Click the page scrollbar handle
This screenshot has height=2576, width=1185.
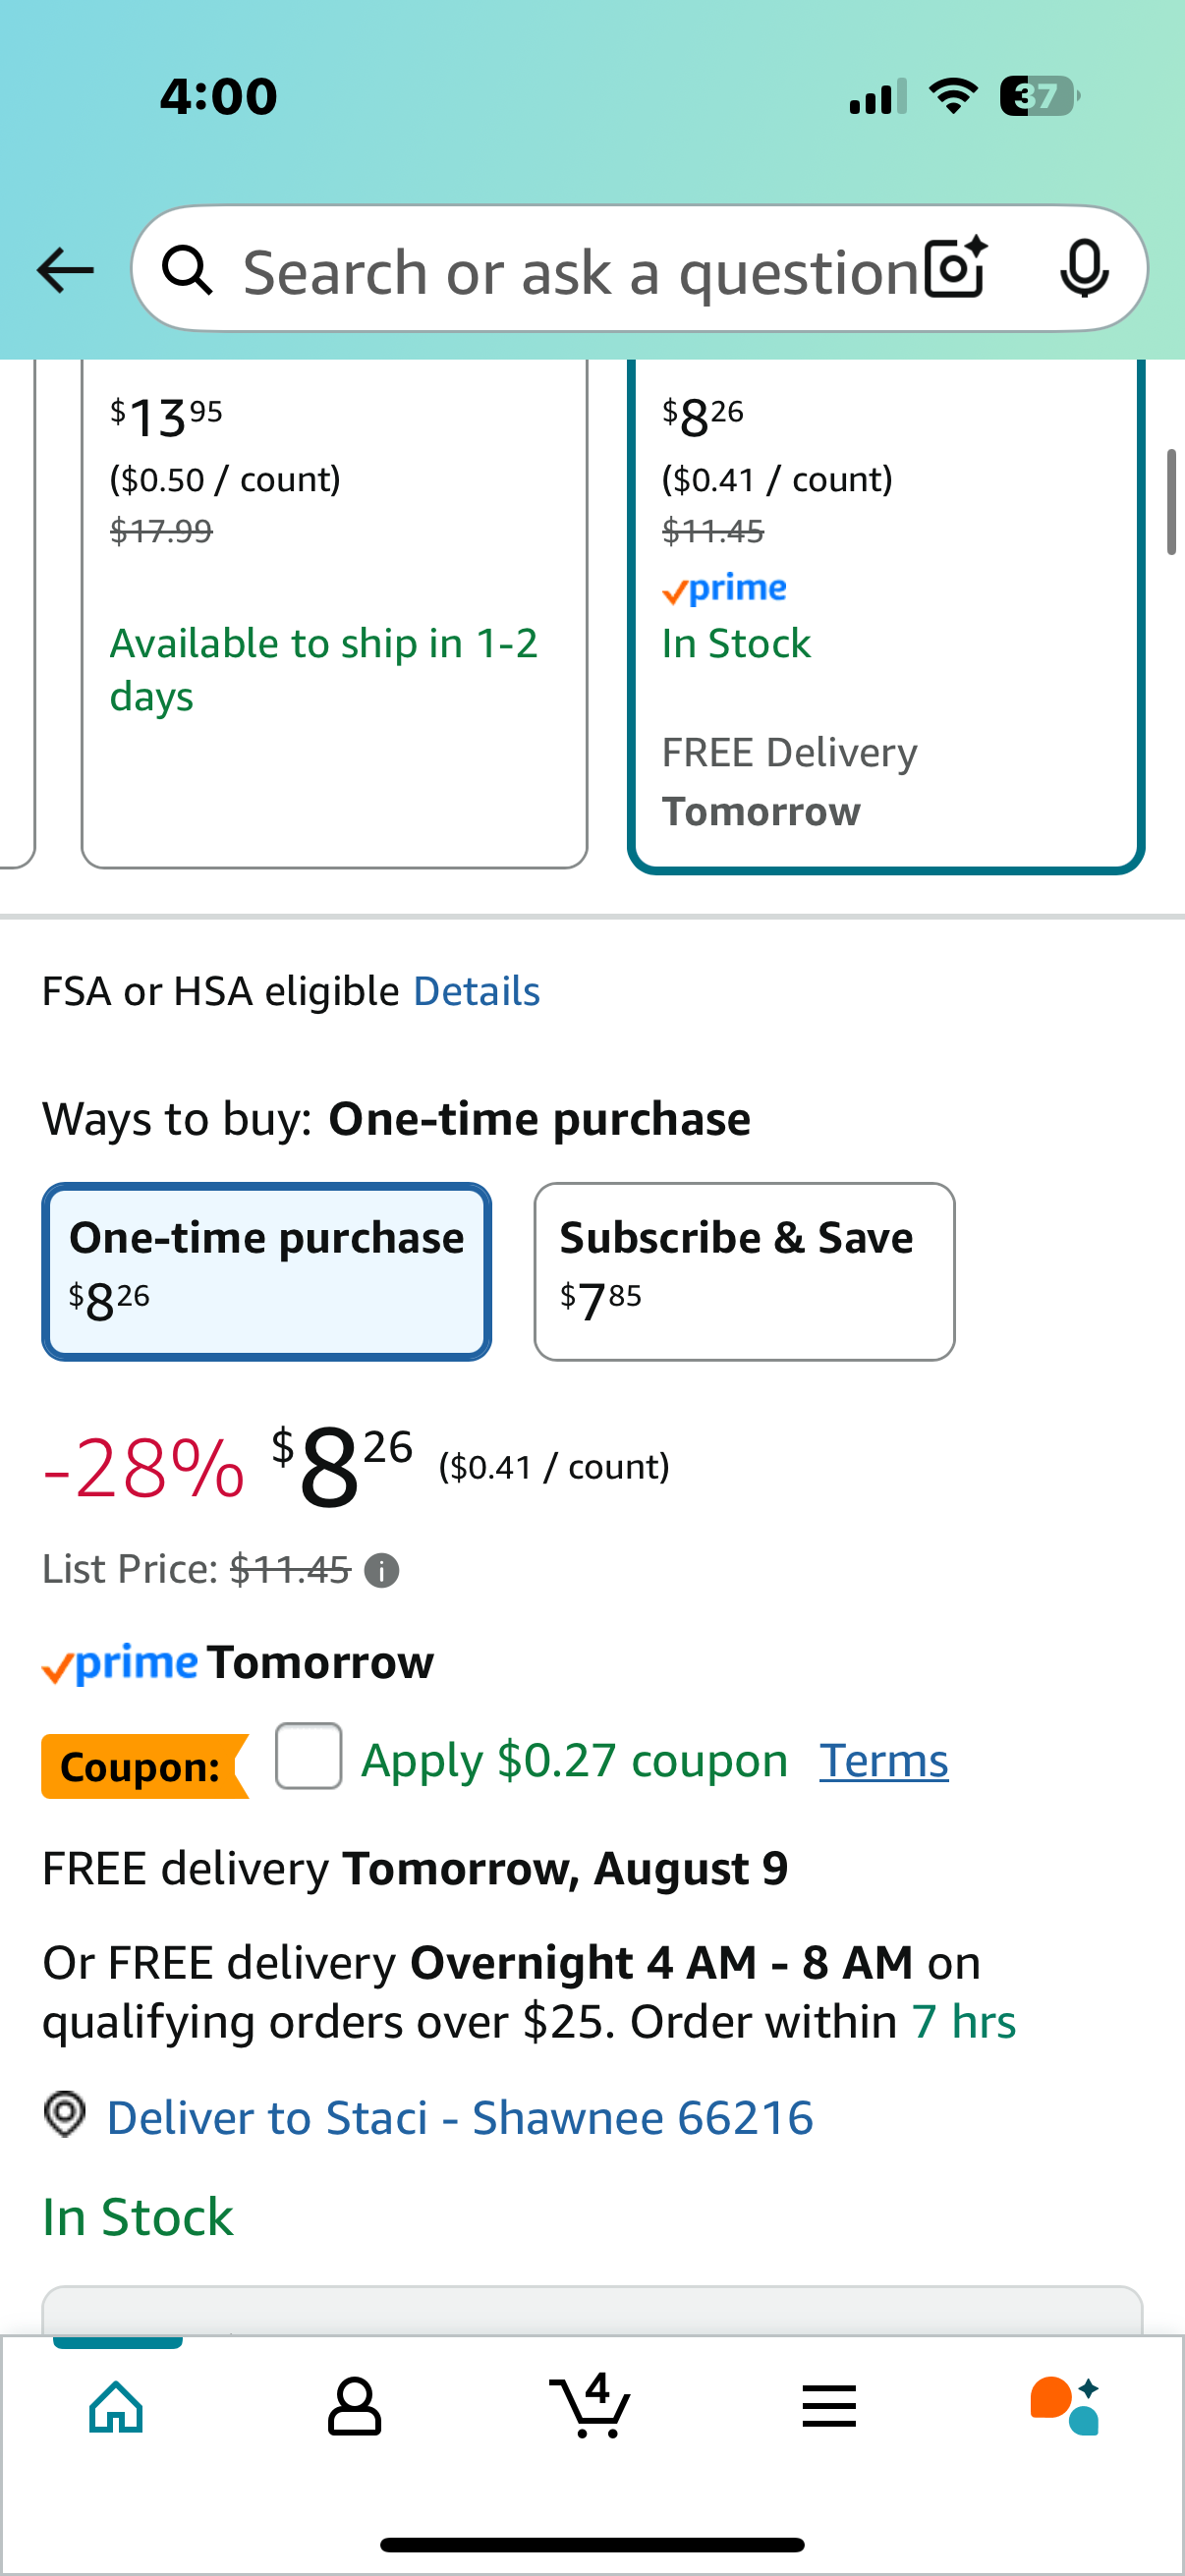1171,502
